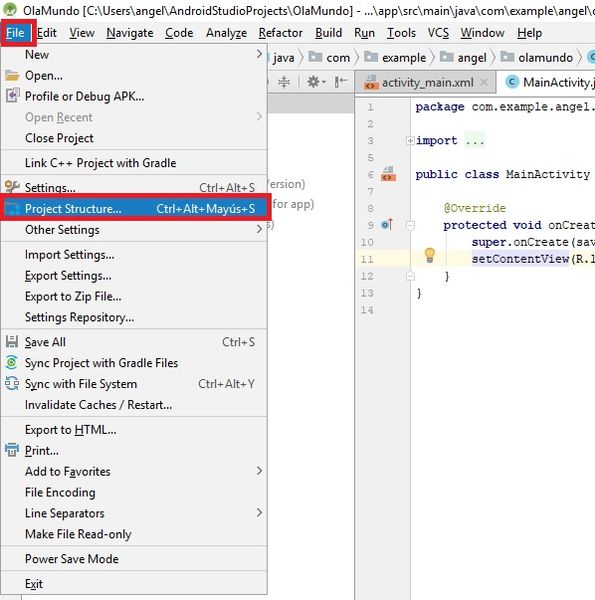Choose Open... from File menu
The image size is (595, 600).
pos(134,76)
